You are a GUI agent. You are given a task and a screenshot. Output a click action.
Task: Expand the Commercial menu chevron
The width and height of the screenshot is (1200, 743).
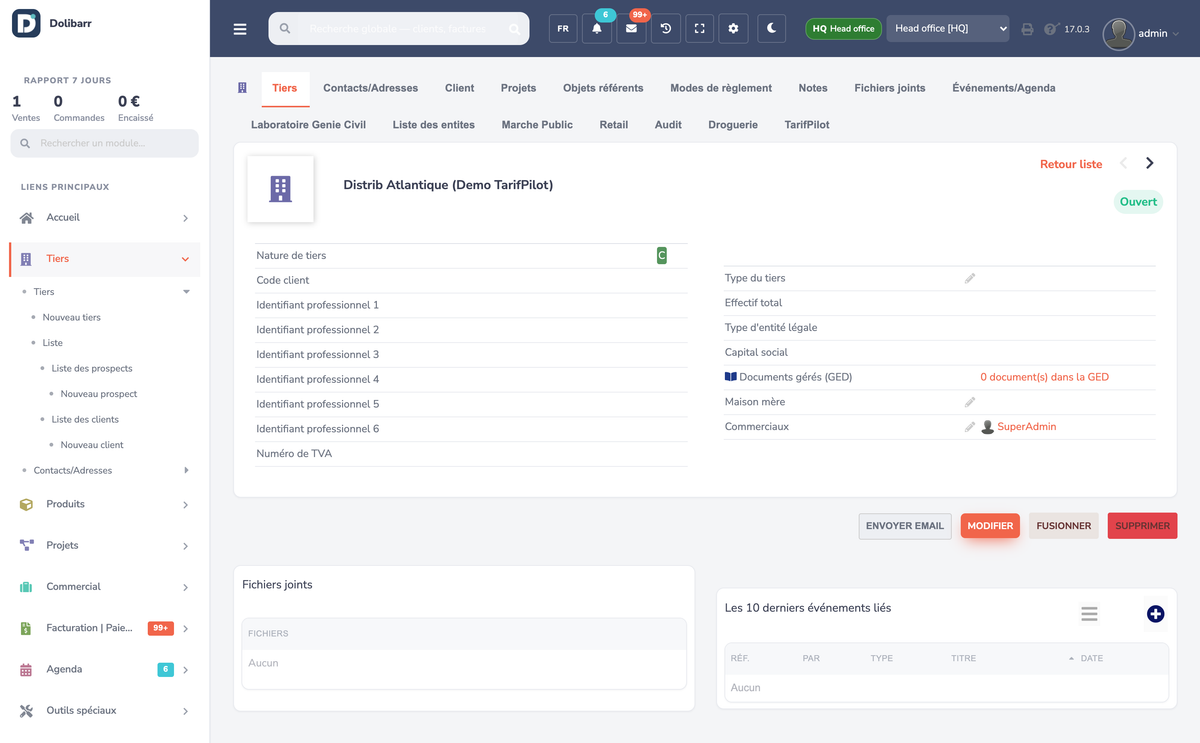[185, 587]
